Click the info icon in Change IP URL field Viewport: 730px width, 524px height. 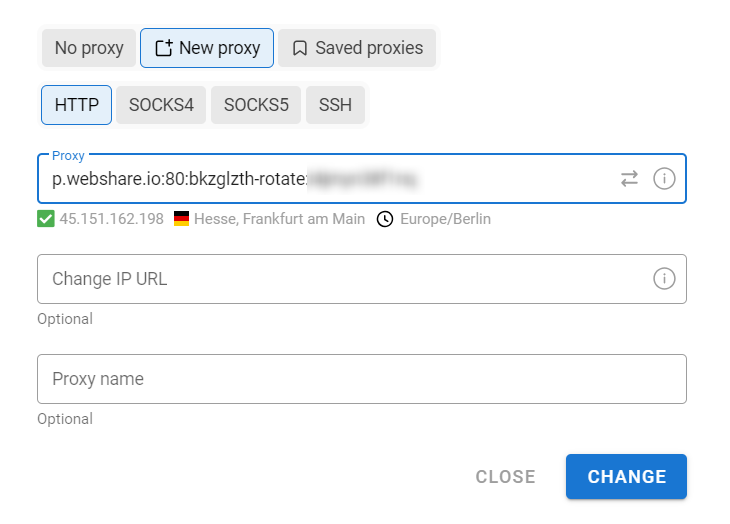[664, 279]
